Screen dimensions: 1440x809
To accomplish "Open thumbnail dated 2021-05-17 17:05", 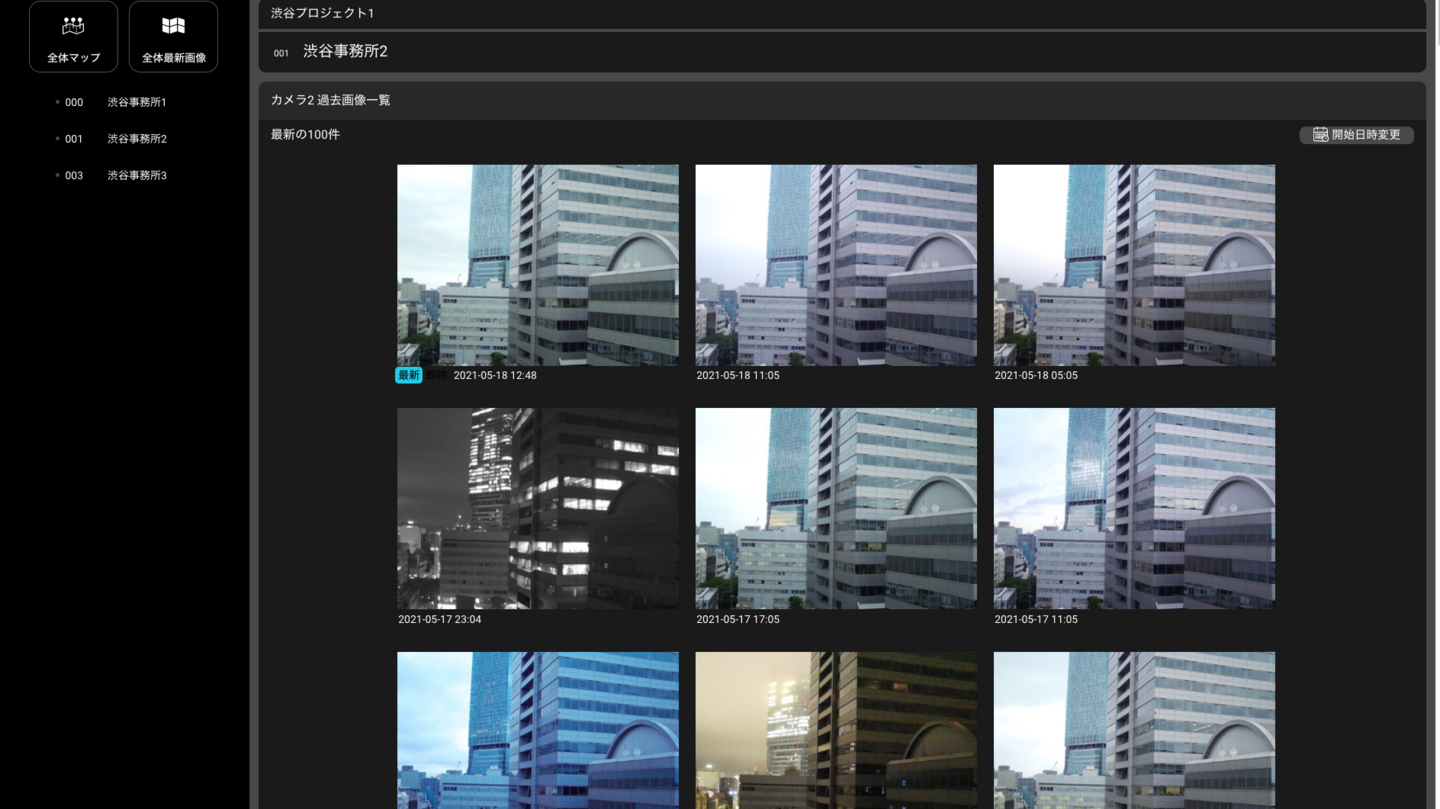I will click(x=836, y=508).
